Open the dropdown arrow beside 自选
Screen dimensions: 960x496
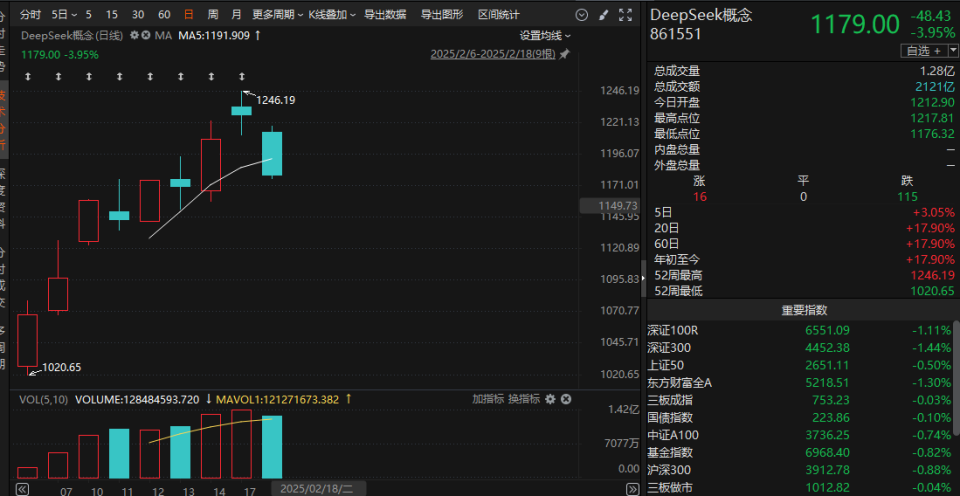(953, 51)
